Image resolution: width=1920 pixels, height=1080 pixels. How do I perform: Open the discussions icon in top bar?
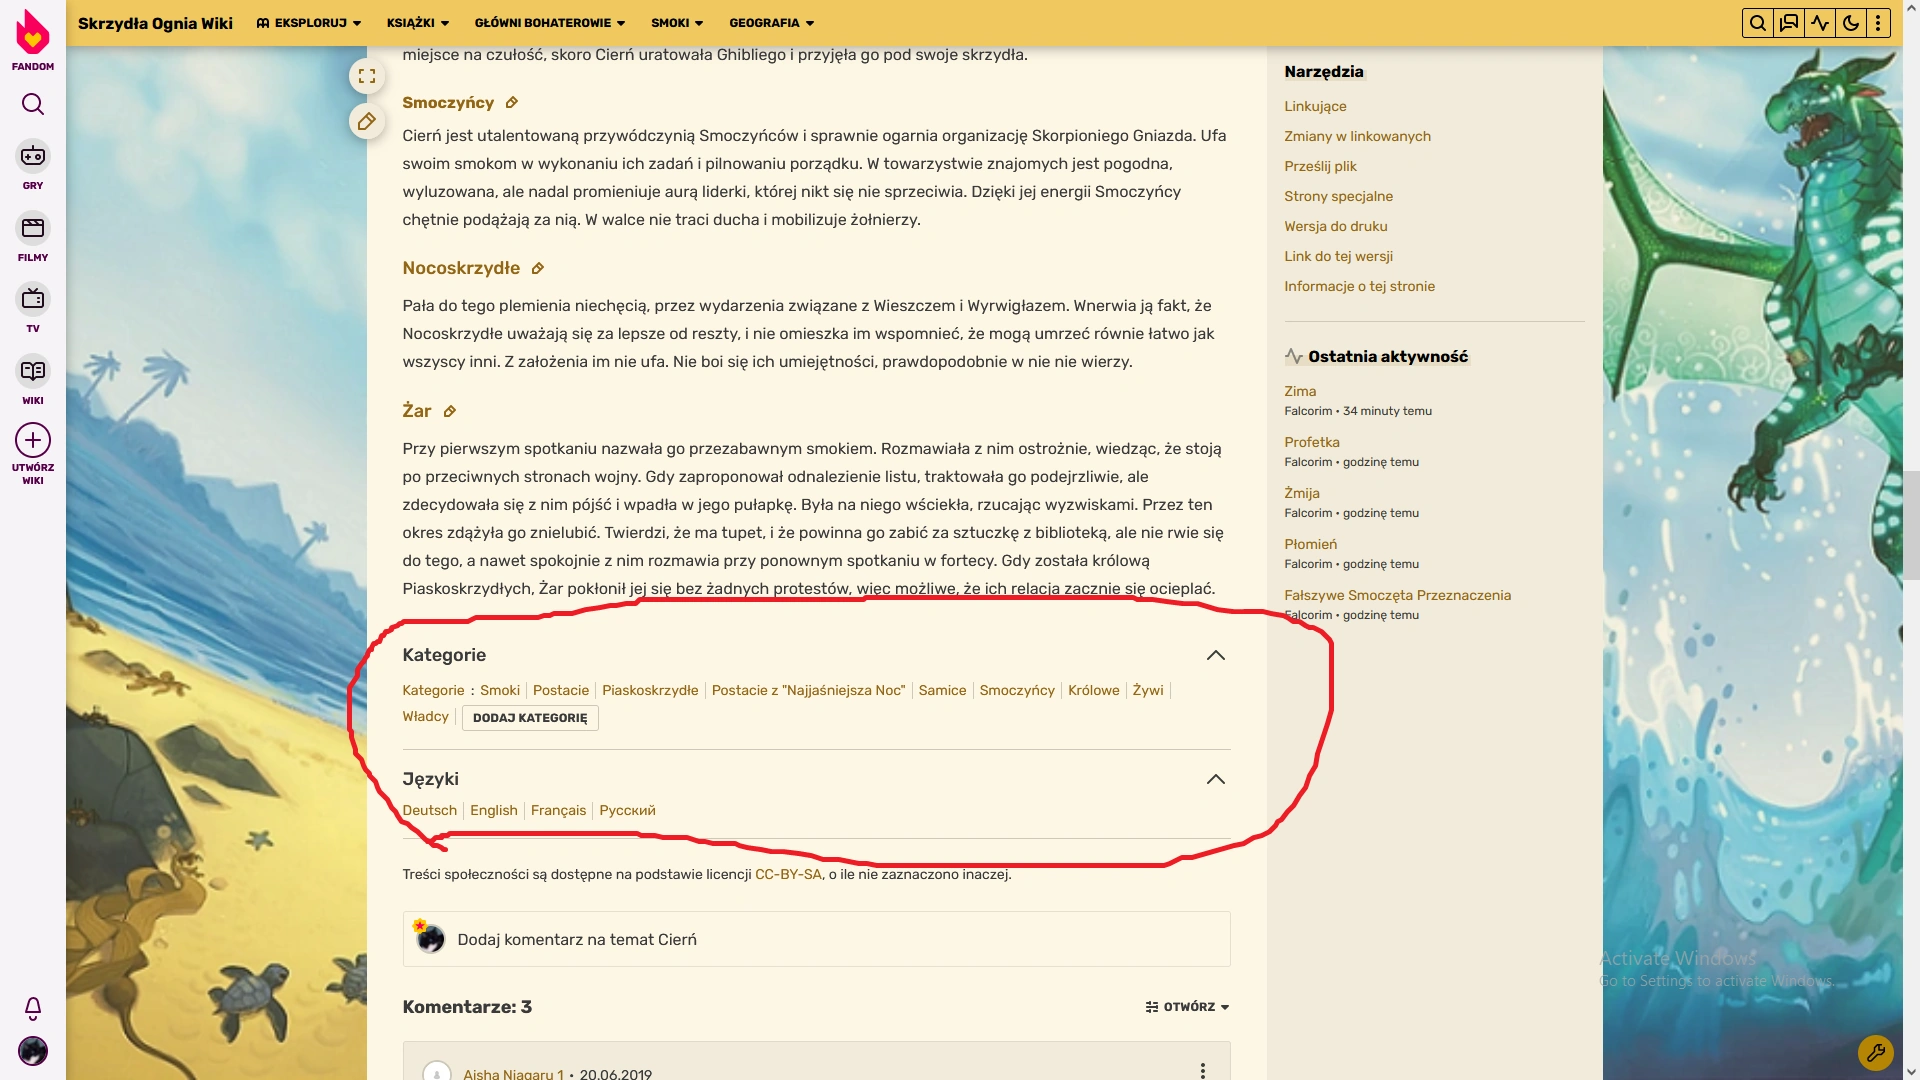pos(1789,23)
